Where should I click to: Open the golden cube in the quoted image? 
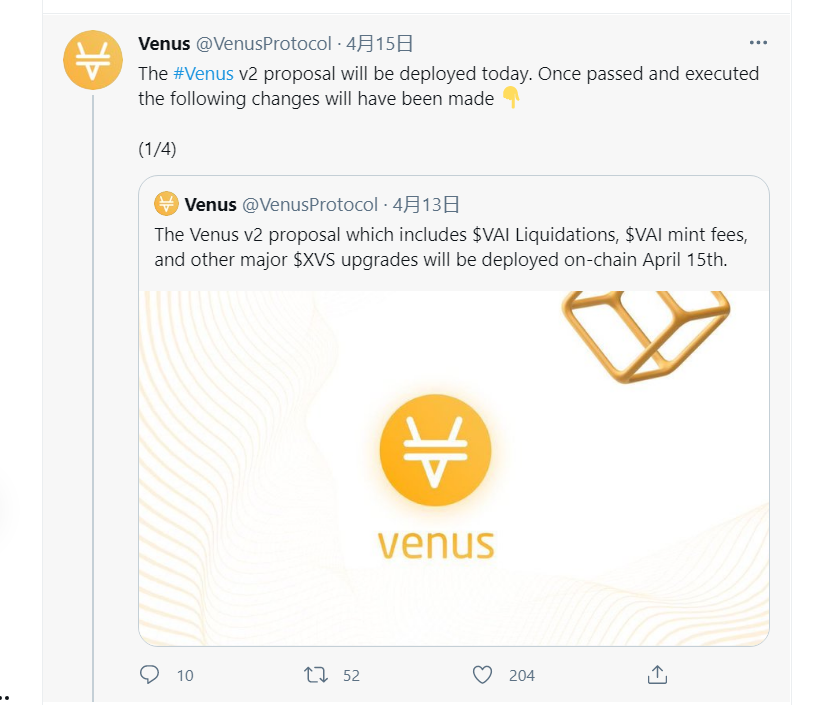[x=645, y=335]
